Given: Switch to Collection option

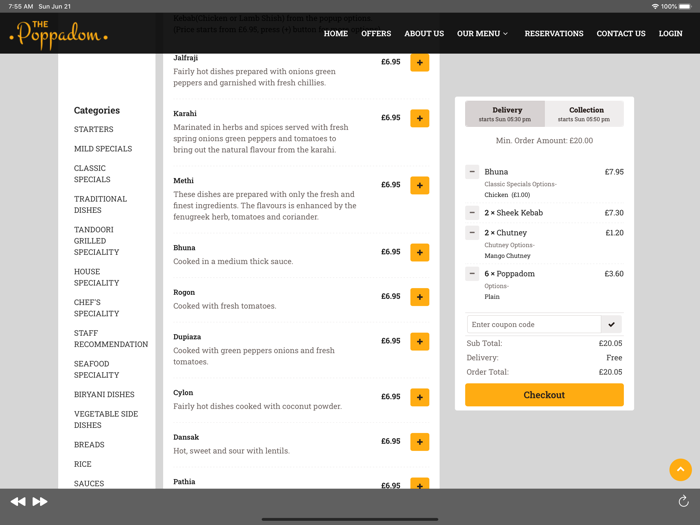Looking at the screenshot, I should tap(584, 114).
